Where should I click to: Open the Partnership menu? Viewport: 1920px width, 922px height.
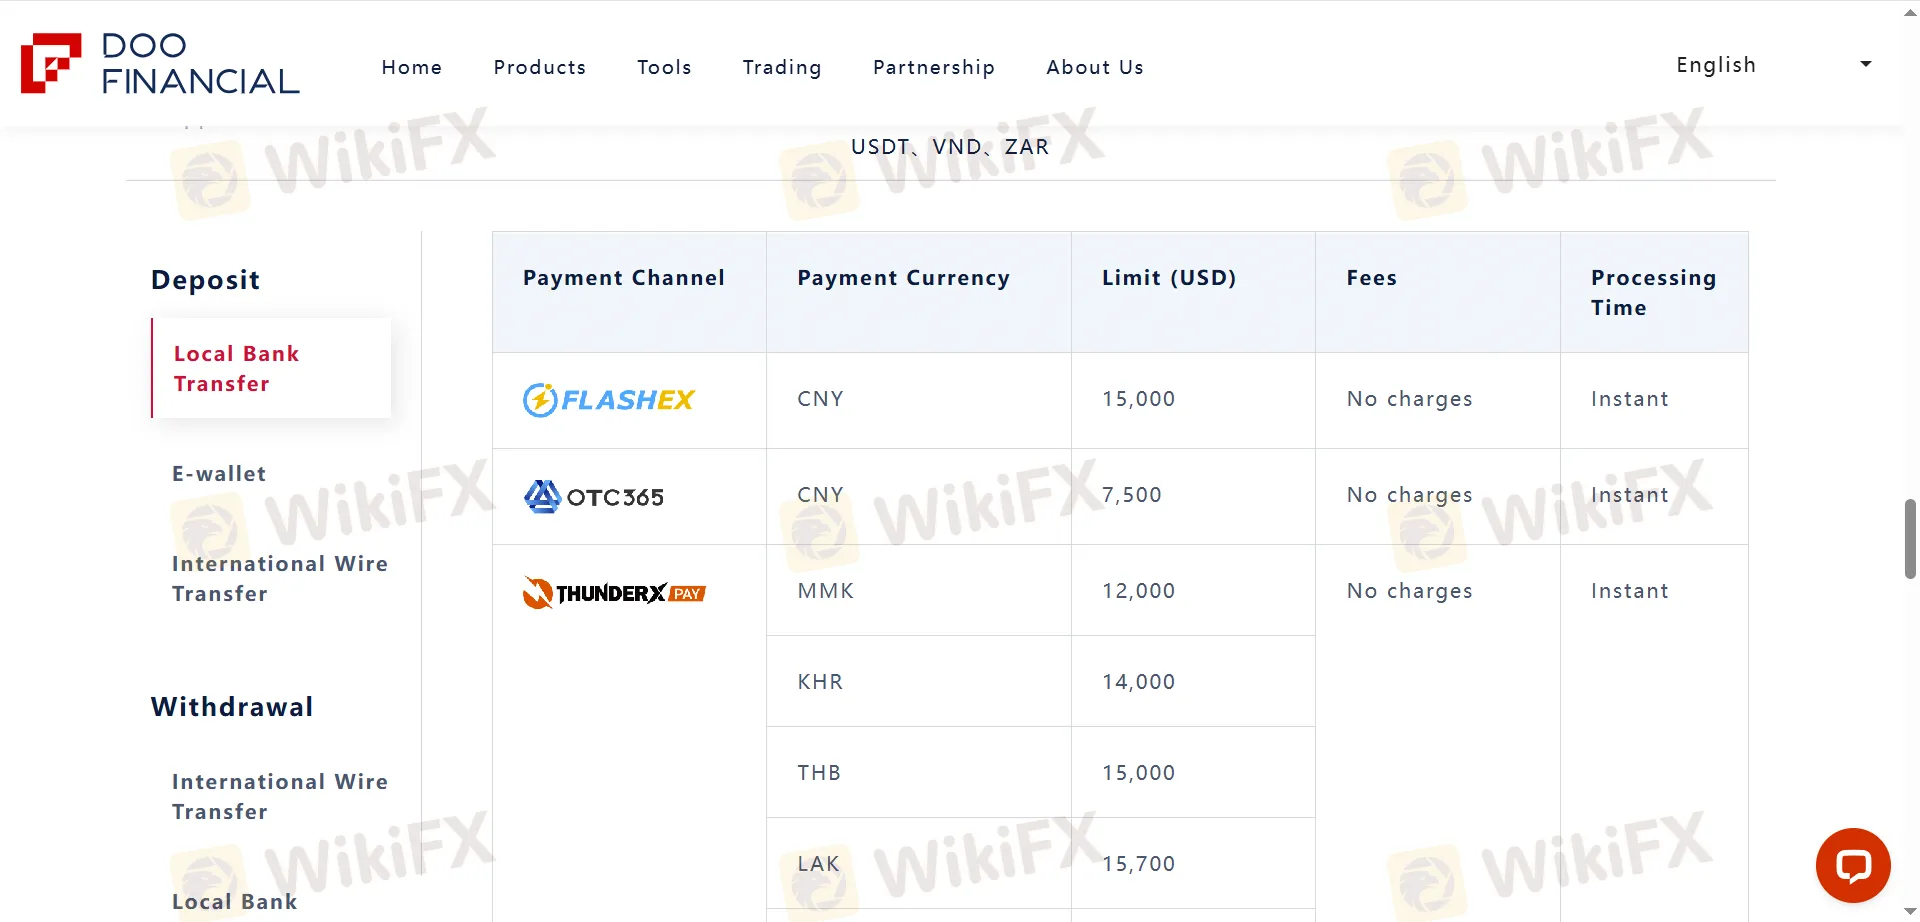click(x=933, y=67)
